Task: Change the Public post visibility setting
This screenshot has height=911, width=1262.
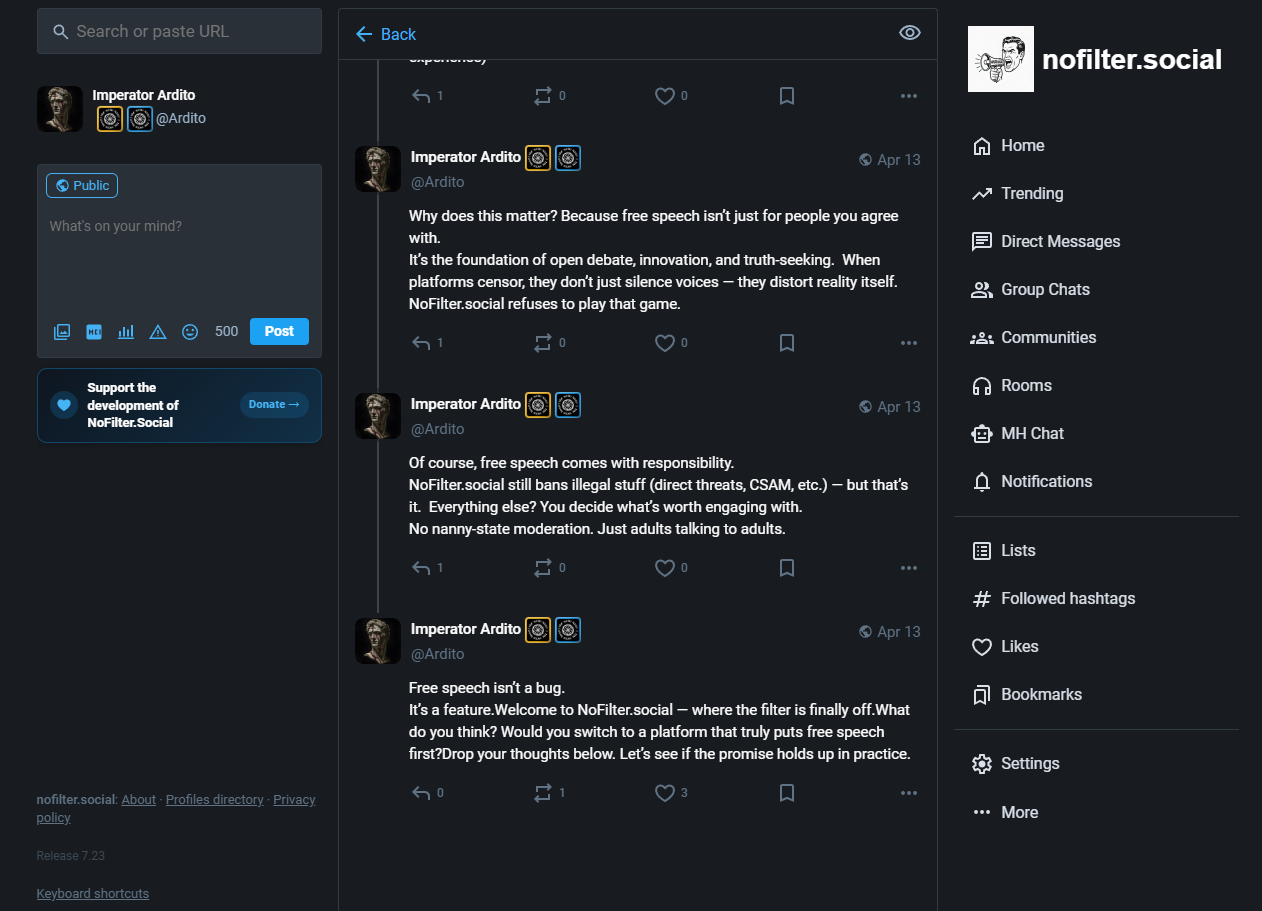Action: [82, 185]
